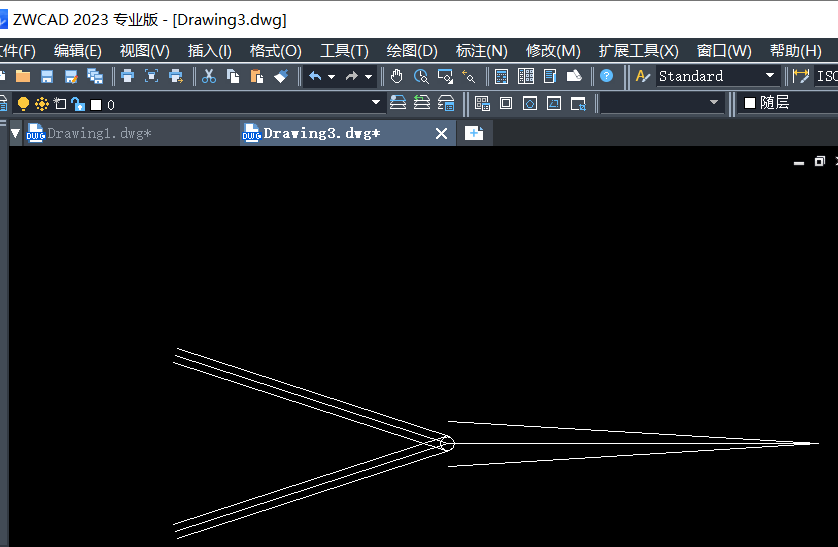Click the Convert Object to Viewport icon
The image size is (838, 547).
554,103
